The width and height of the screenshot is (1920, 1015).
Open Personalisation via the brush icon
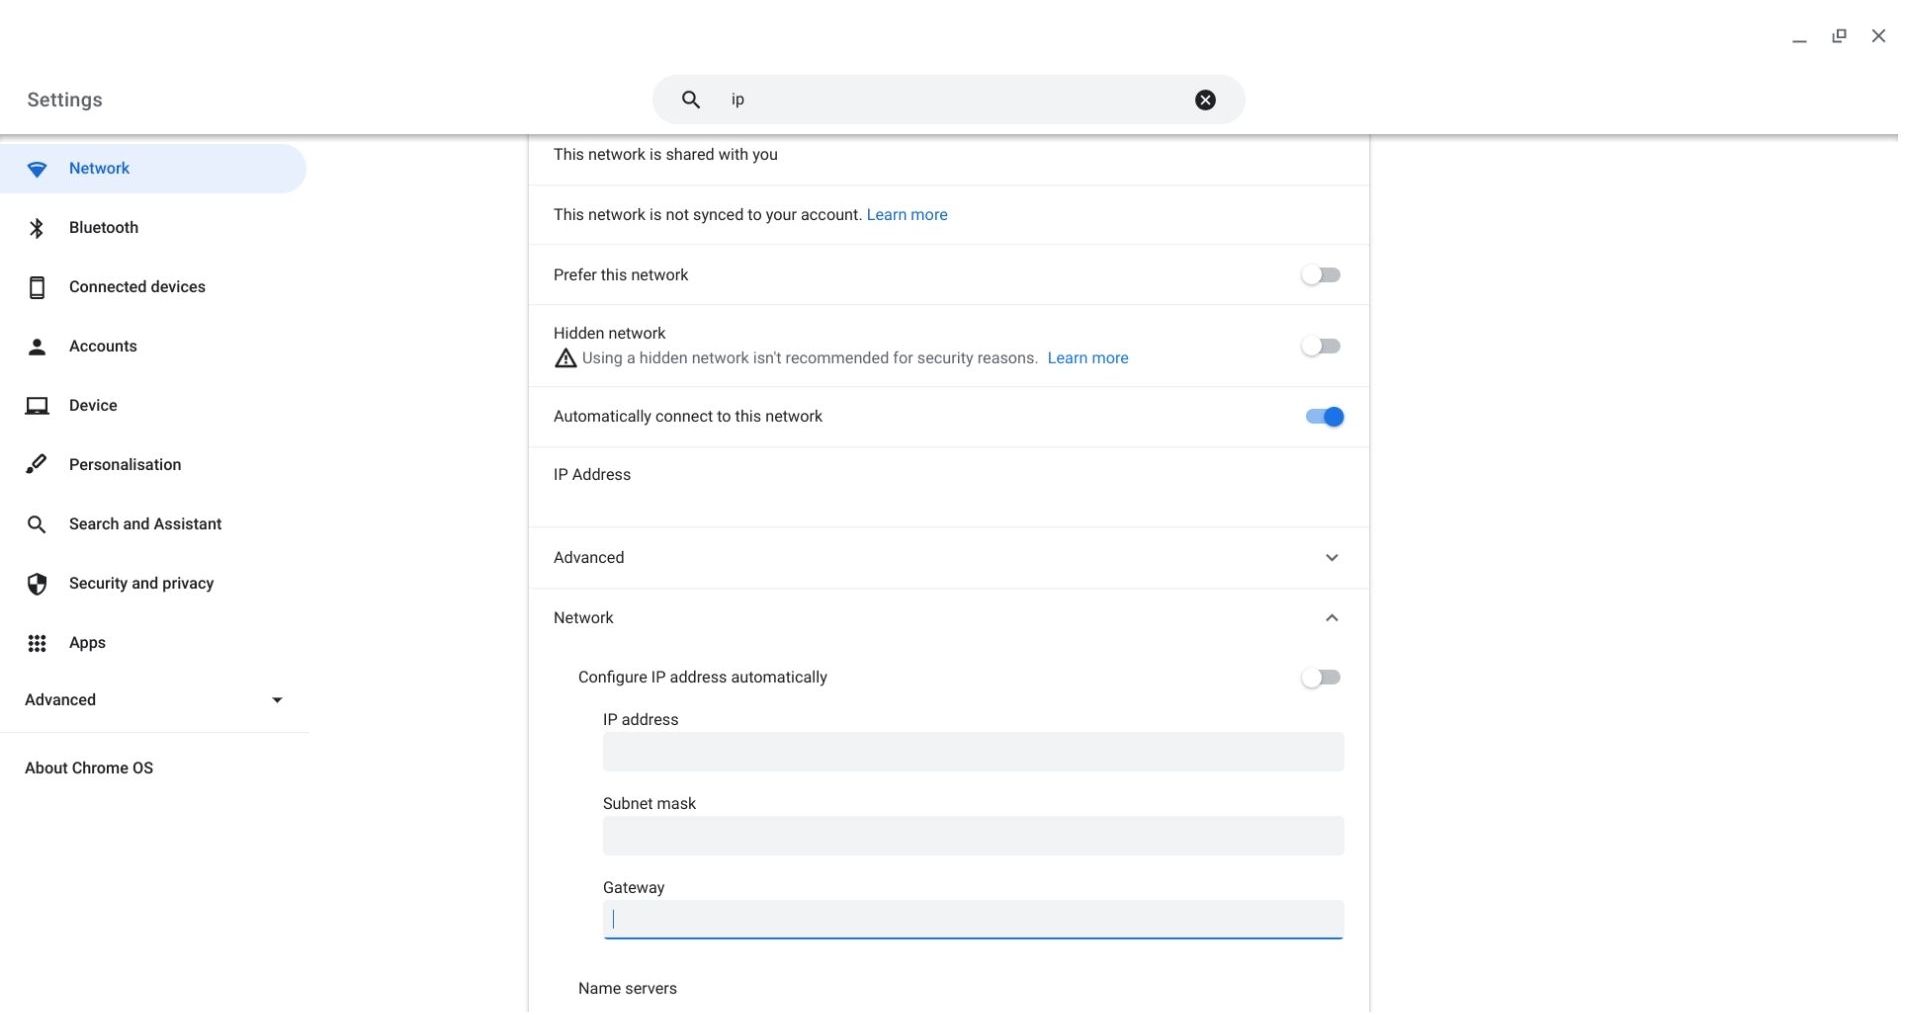(37, 464)
